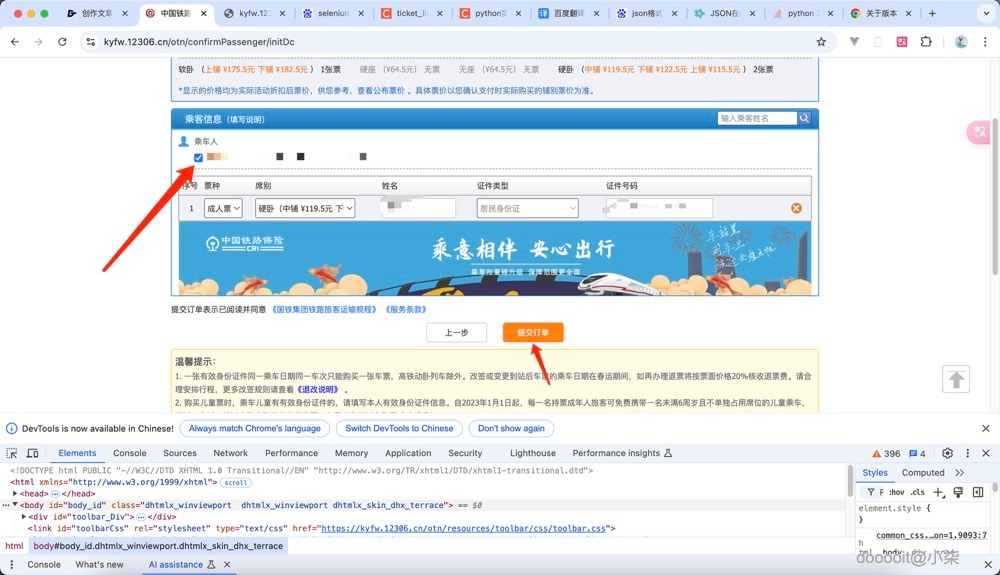Viewport: 1000px width, 575px height.
Task: Toggle the computed styles sidebar icon
Action: [978, 492]
